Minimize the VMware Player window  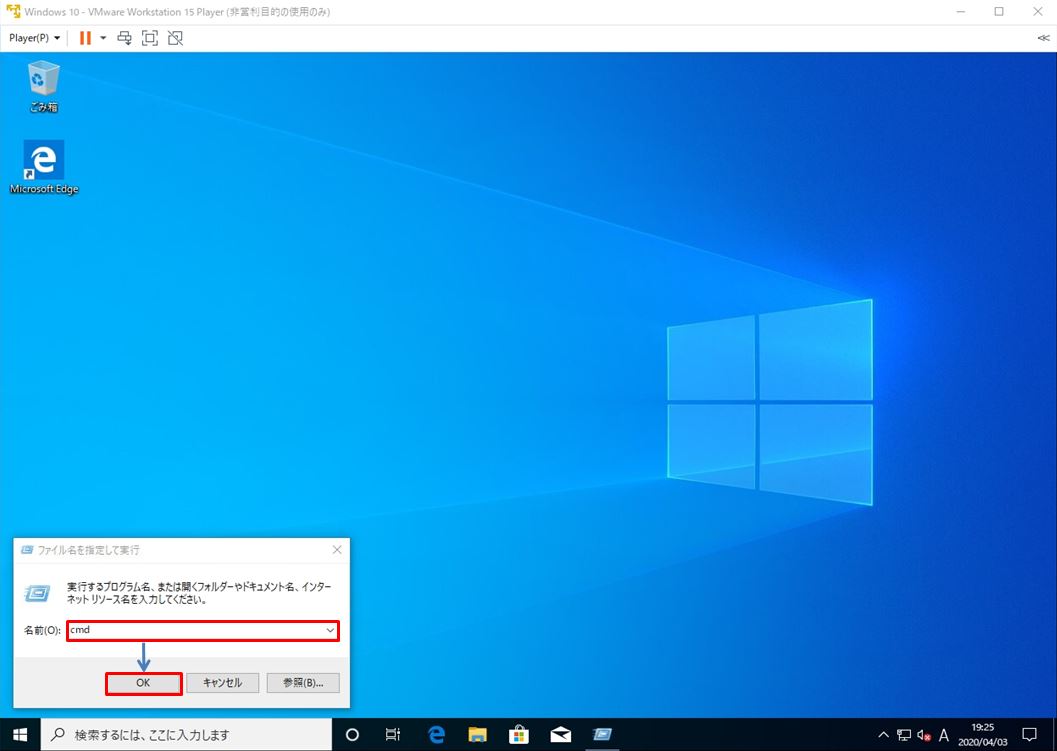pos(960,11)
